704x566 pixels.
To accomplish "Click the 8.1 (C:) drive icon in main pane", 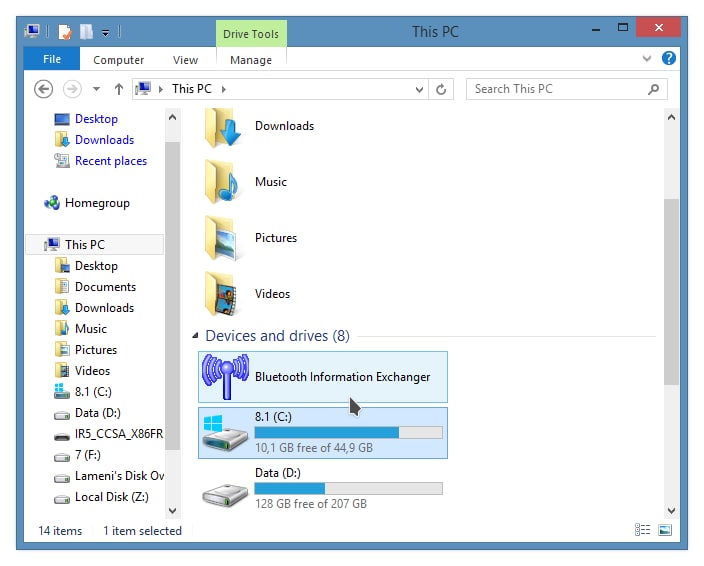I will 224,433.
